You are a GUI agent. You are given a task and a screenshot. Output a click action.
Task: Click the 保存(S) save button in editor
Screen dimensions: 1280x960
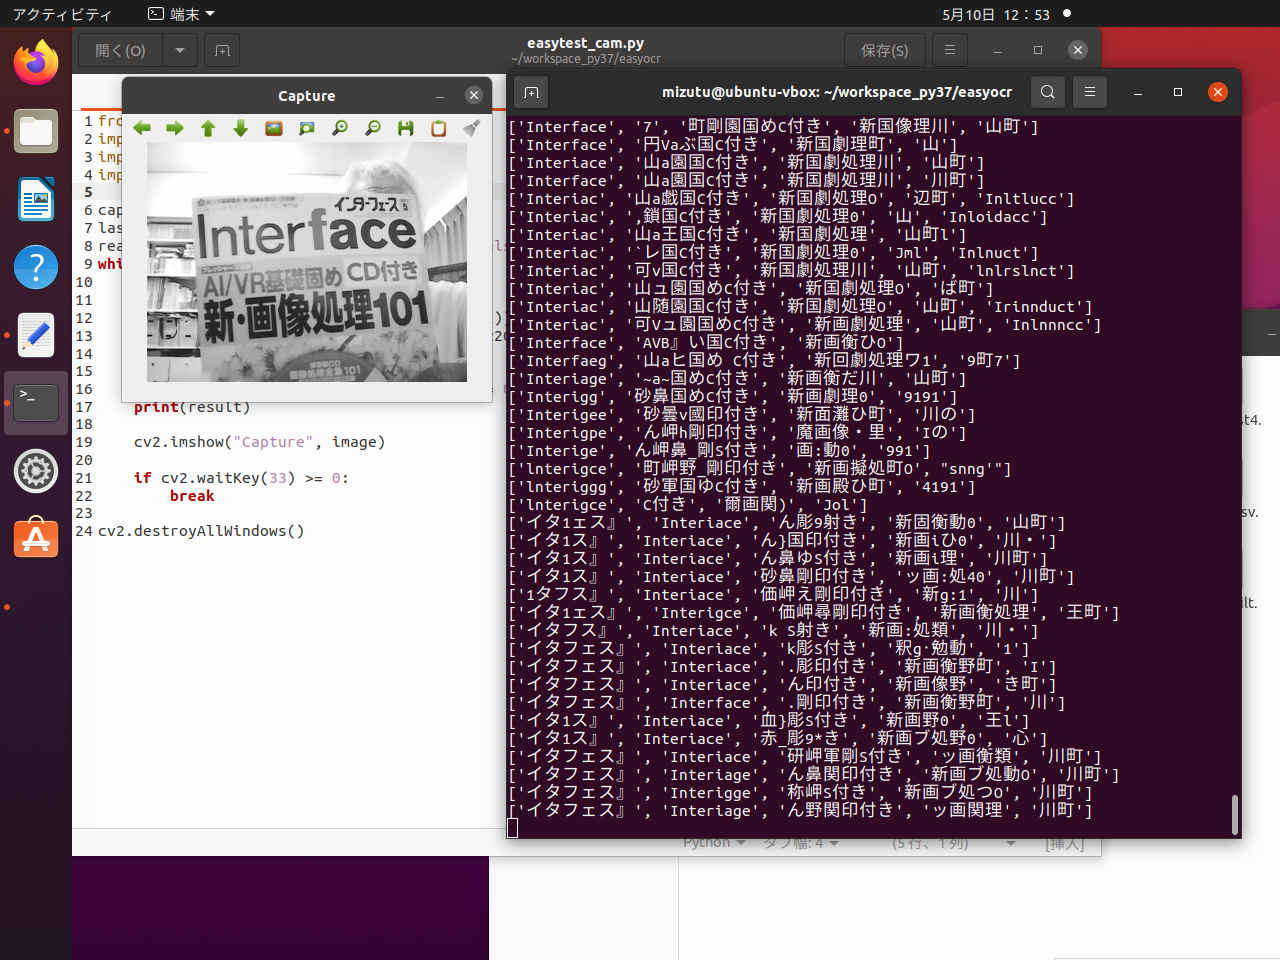[x=884, y=50]
